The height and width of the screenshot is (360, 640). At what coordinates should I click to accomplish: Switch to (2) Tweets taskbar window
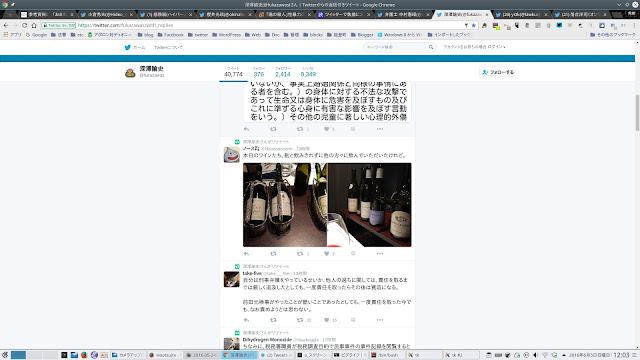[x=277, y=355]
